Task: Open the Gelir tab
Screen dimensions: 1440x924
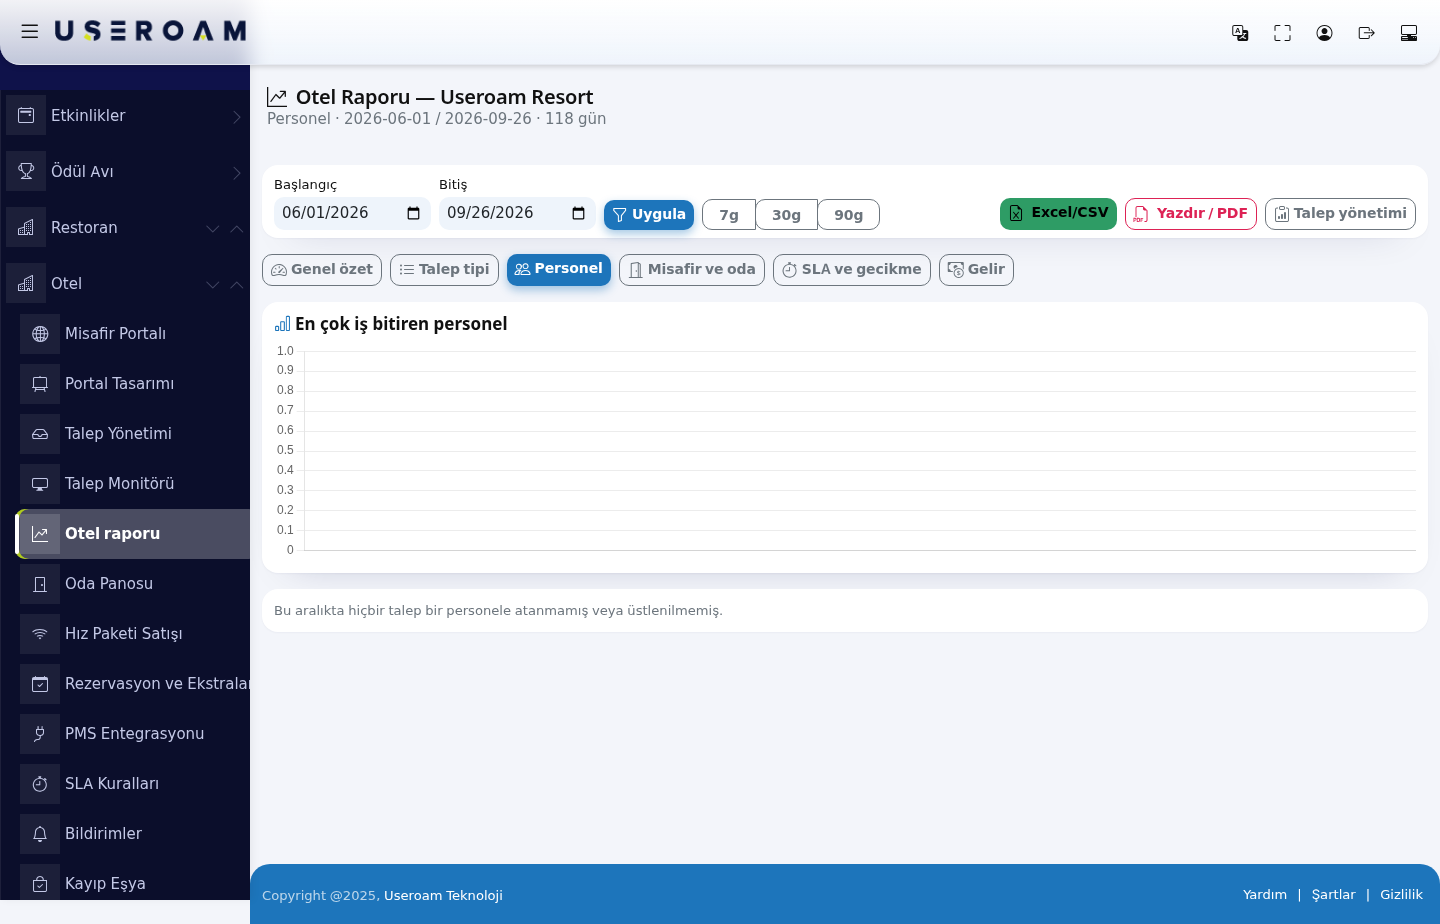Action: tap(976, 270)
